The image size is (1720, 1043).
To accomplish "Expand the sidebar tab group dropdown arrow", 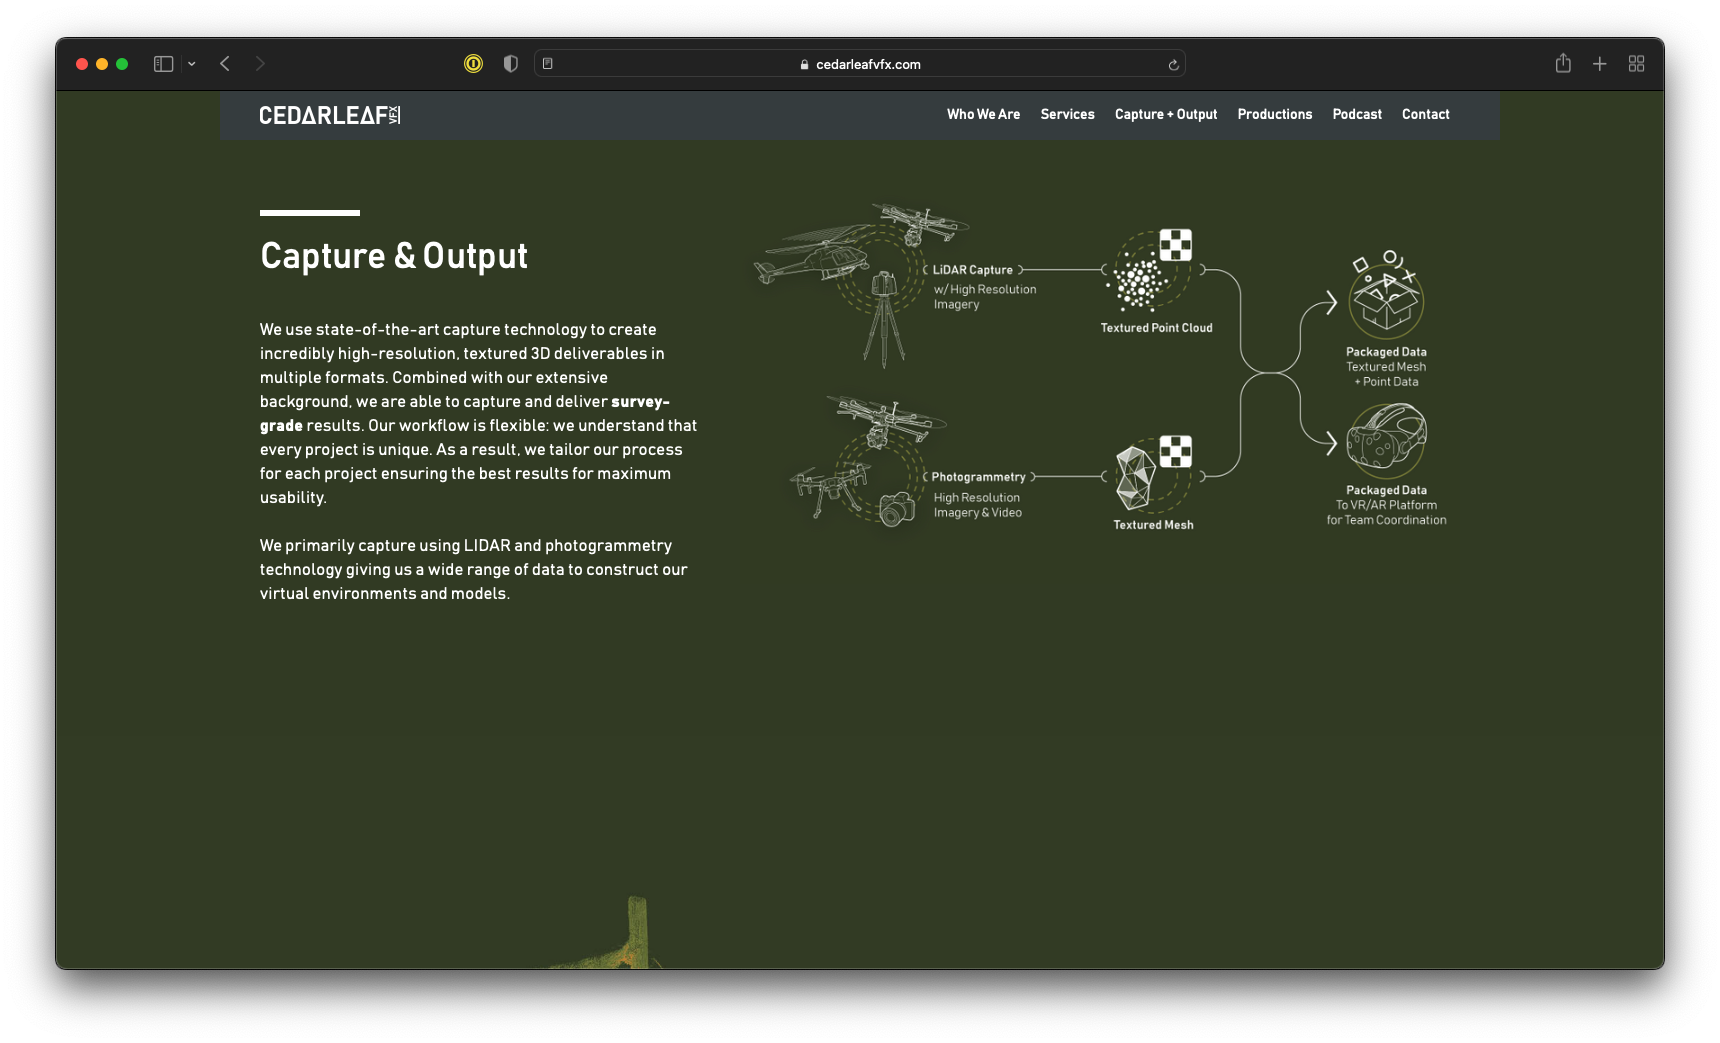I will 192,64.
